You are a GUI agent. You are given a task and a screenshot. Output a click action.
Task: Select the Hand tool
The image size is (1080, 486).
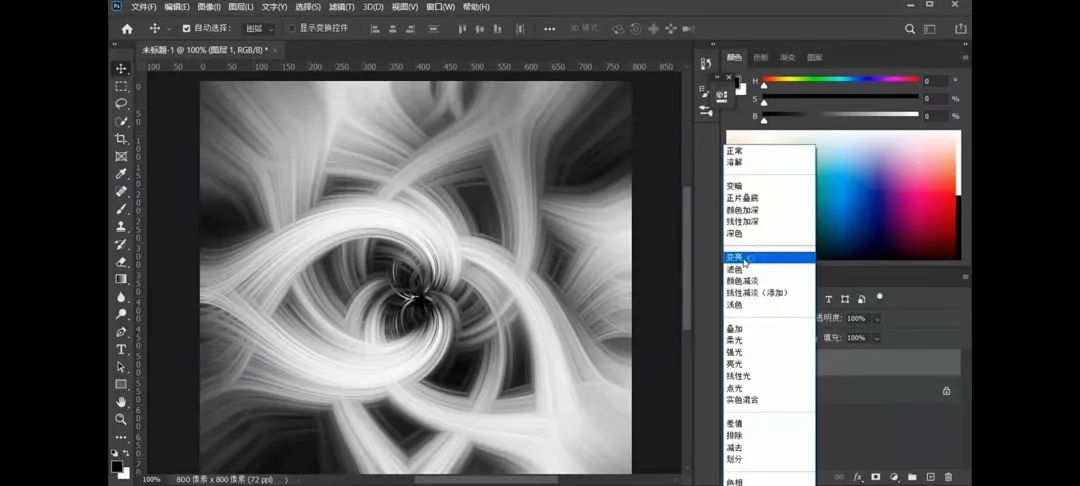coord(121,401)
